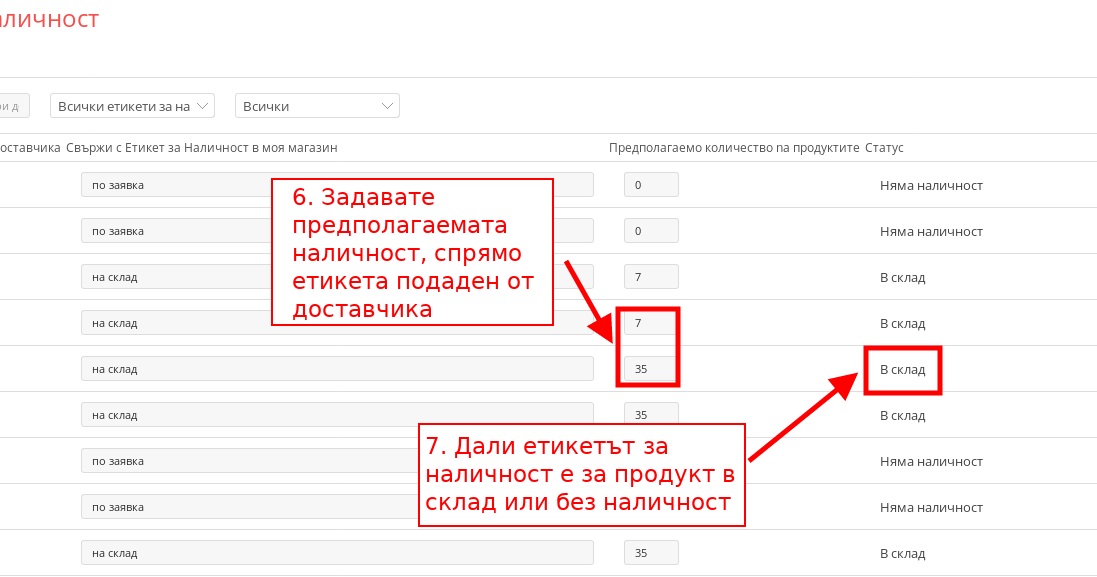Click the "Предполагаемо количество на продуктите" column header
This screenshot has height=577, width=1097.
(734, 148)
